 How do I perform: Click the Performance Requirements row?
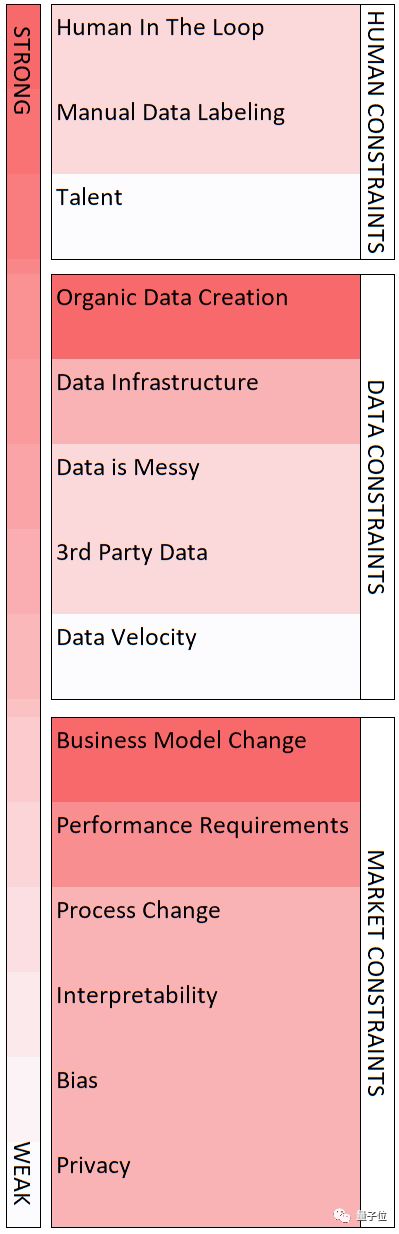click(x=206, y=844)
